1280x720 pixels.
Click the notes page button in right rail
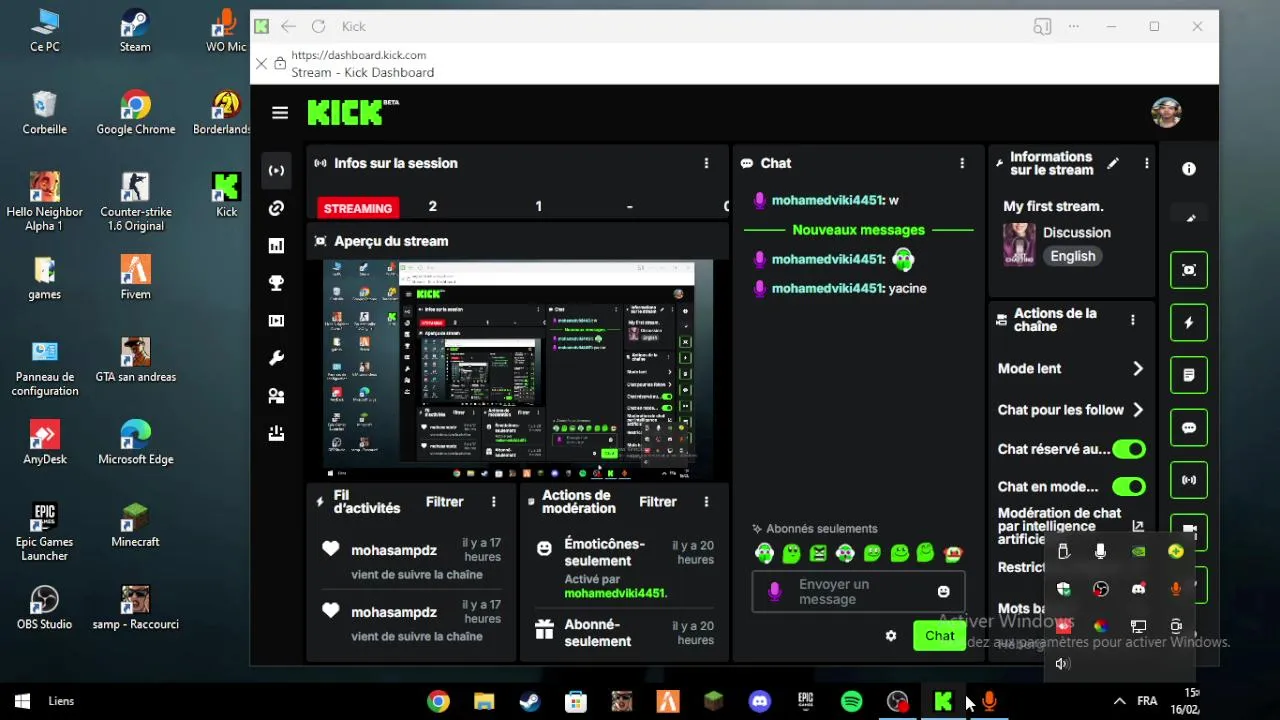[x=1189, y=375]
